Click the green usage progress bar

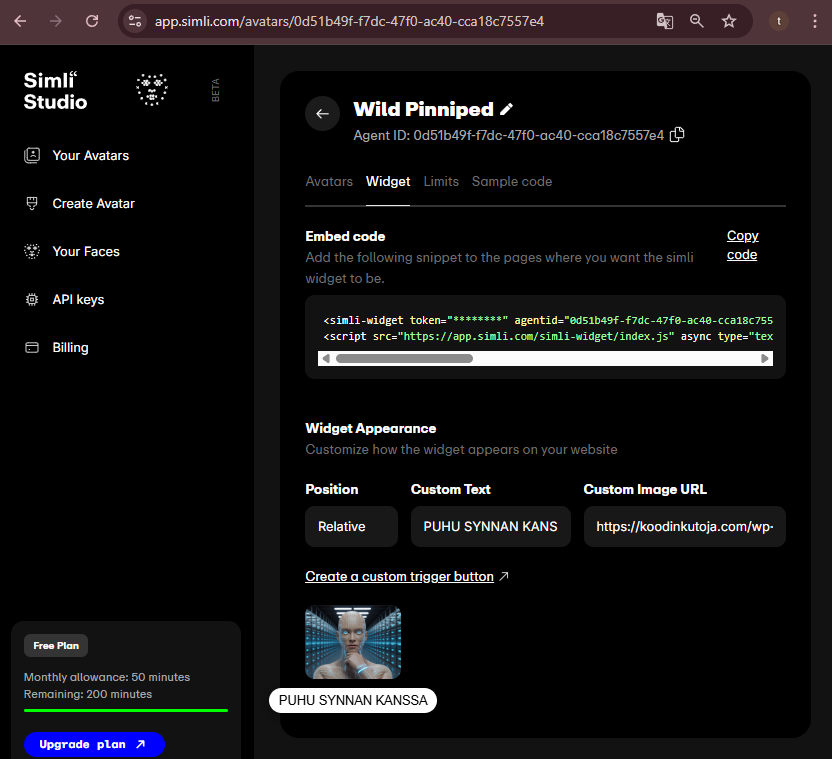pos(126,710)
